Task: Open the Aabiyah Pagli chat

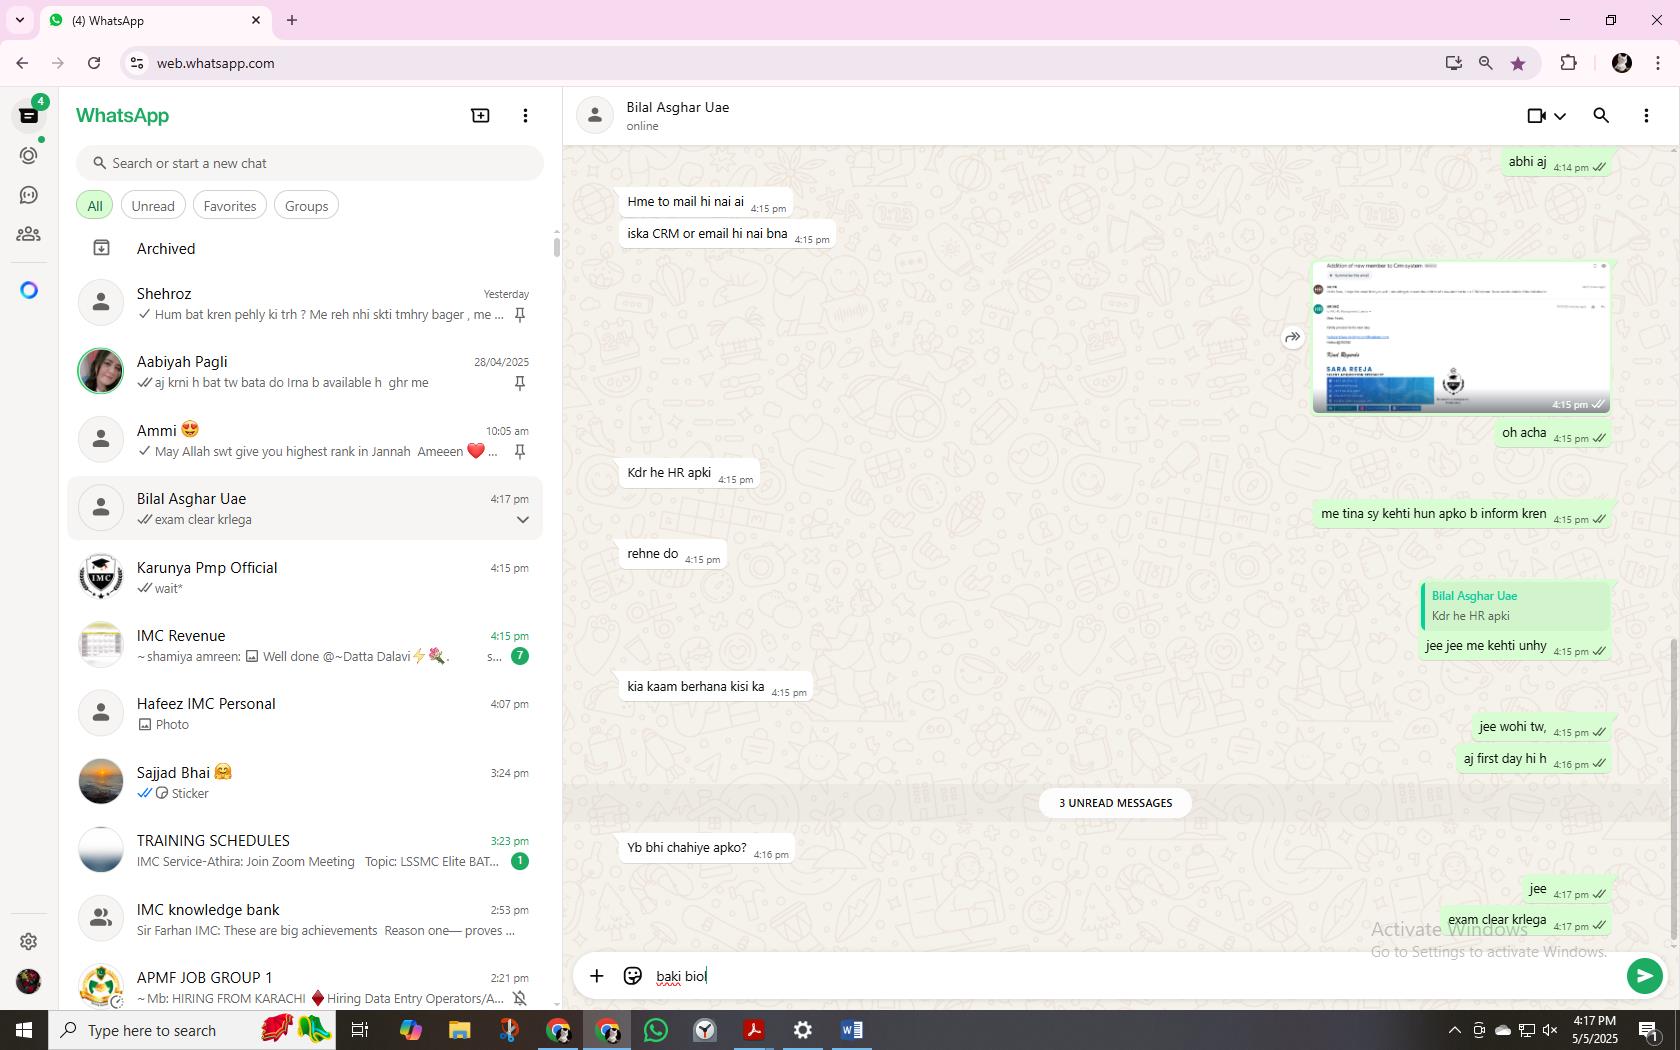Action: (x=305, y=371)
